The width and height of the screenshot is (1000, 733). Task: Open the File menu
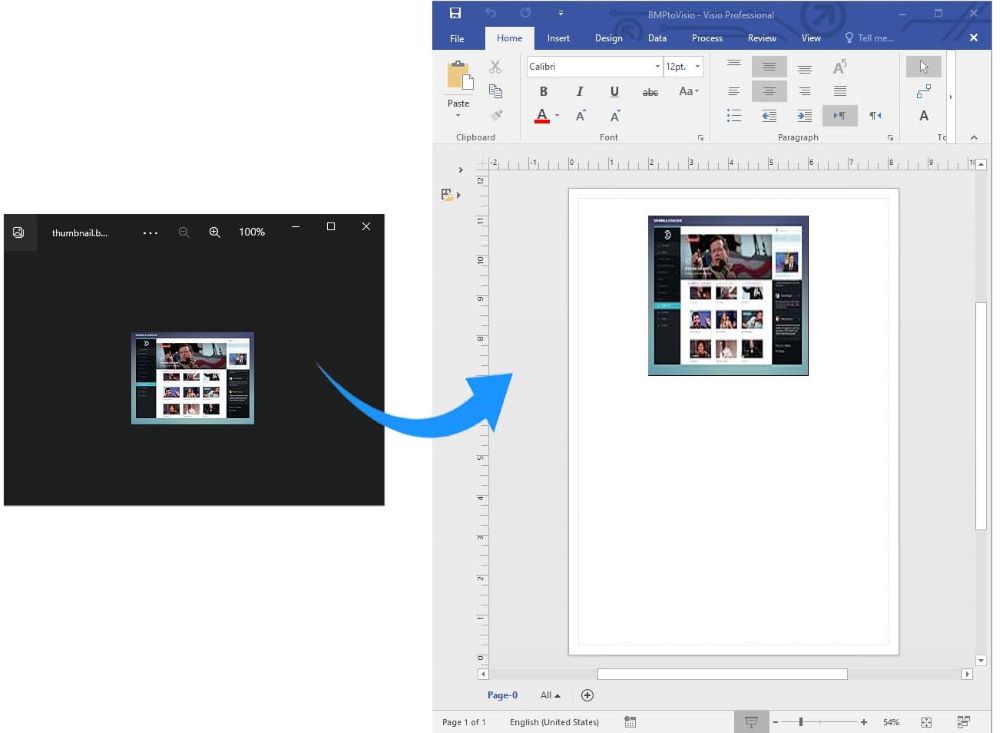tap(457, 38)
